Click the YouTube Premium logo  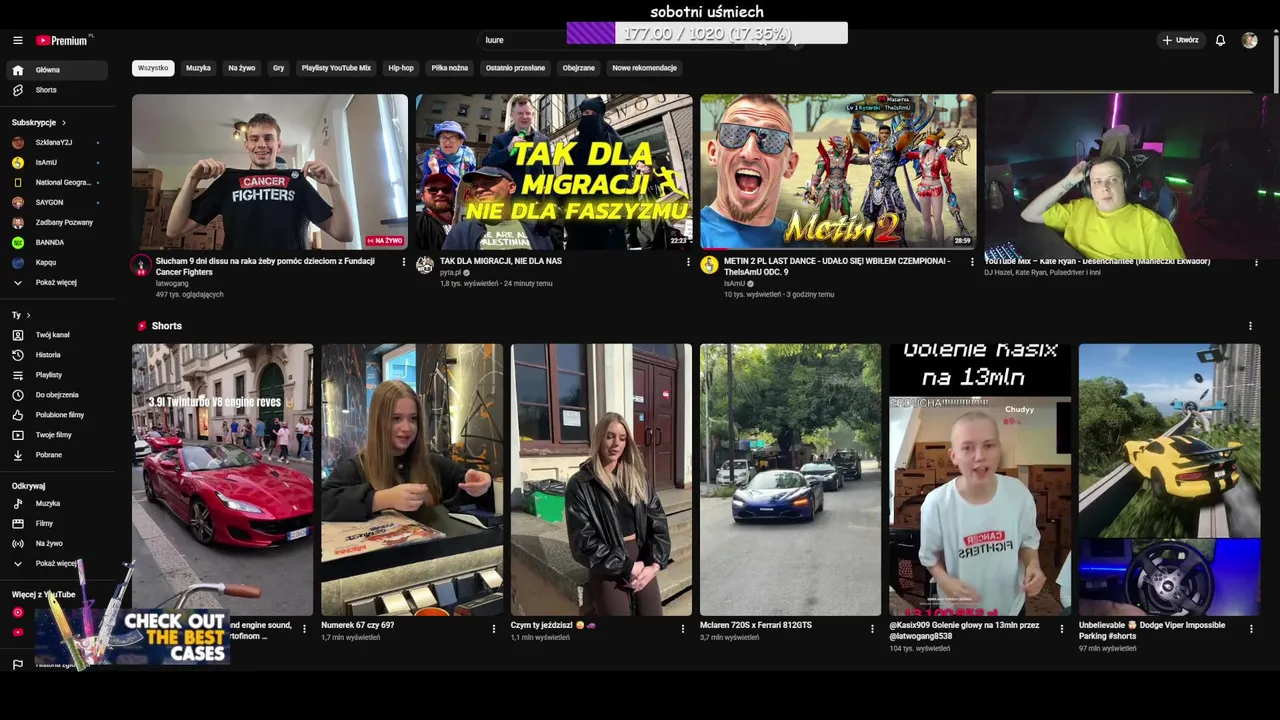pos(63,40)
